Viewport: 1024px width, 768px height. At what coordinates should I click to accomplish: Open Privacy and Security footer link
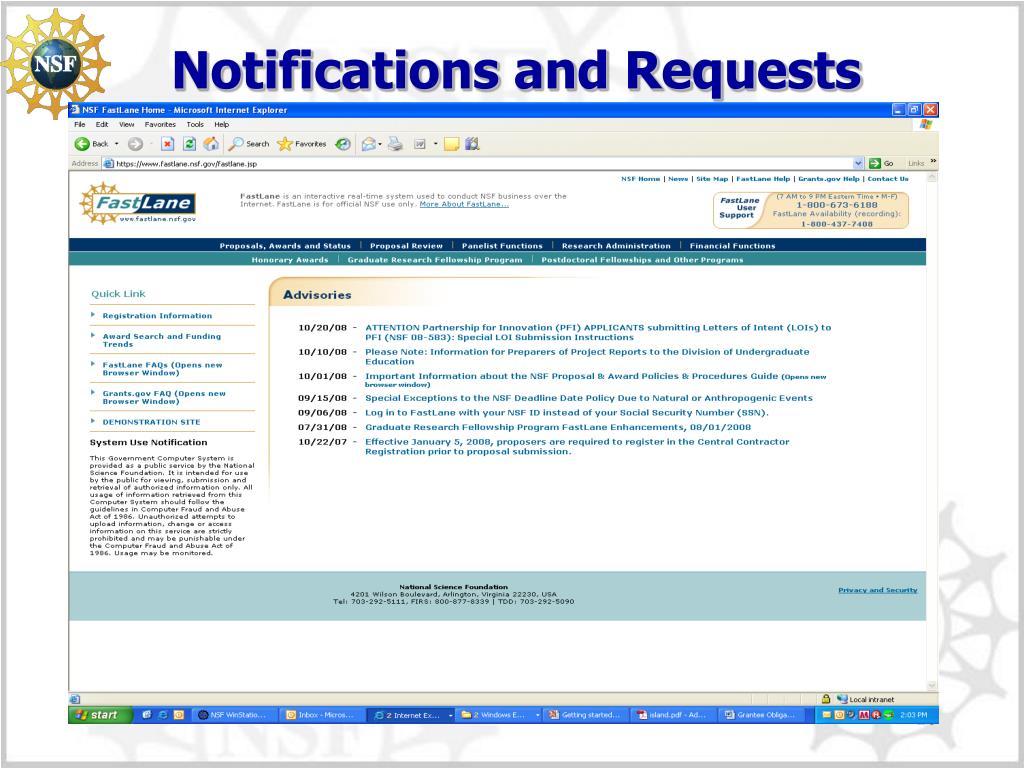point(878,590)
